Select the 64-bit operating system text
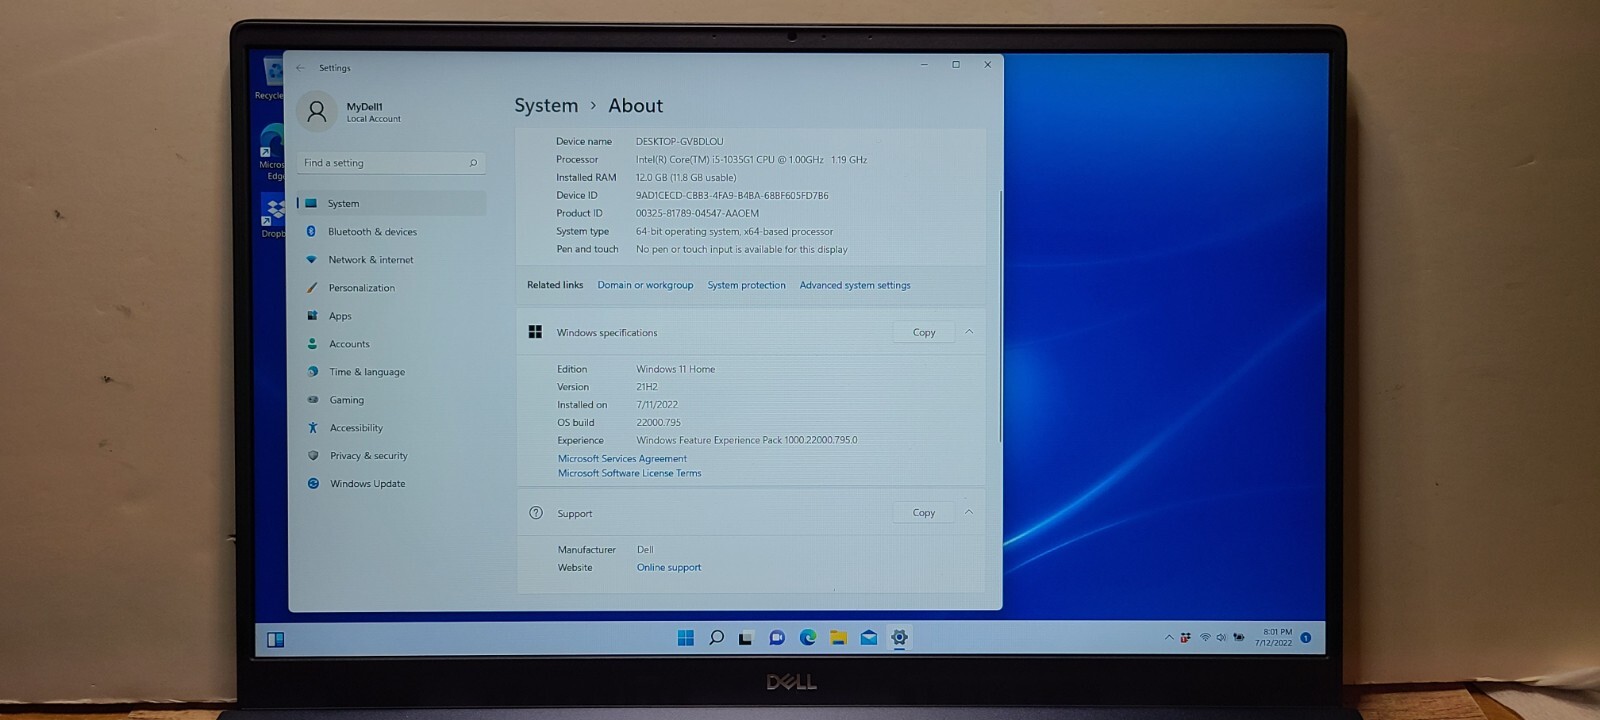 coord(735,232)
